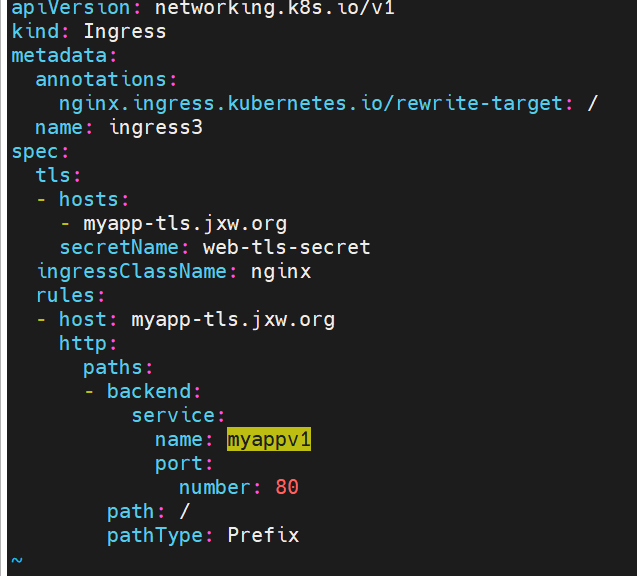Click the 'networking.k8s.io/v1' value
The image size is (637, 576).
[x=275, y=8]
